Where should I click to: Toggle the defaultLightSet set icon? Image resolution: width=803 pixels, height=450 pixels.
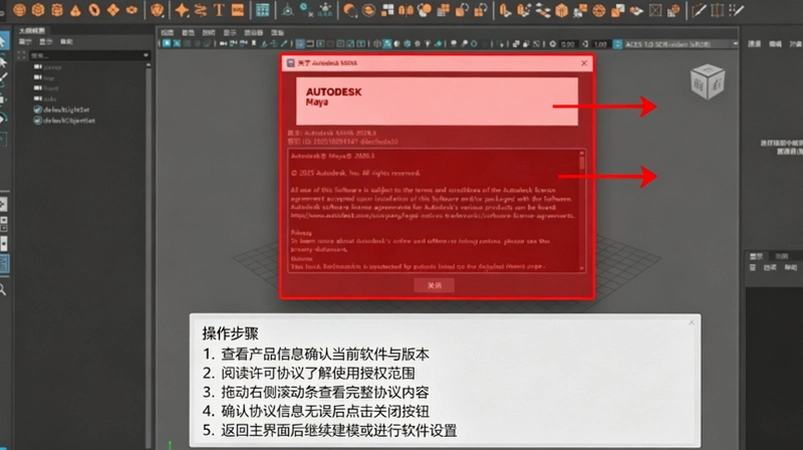click(x=37, y=110)
